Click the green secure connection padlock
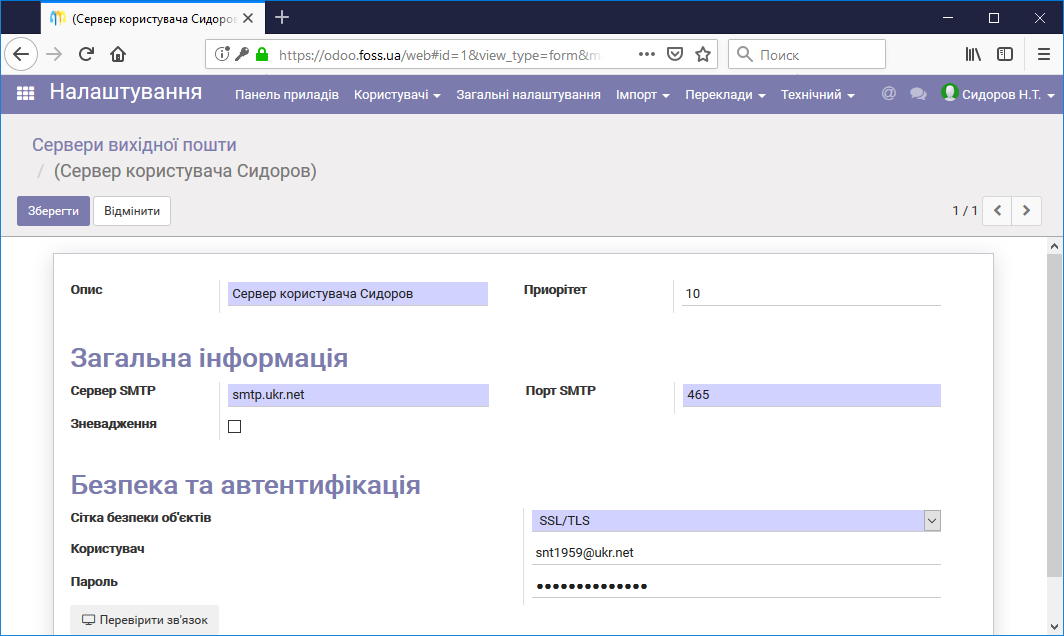The image size is (1064, 636). click(x=262, y=54)
